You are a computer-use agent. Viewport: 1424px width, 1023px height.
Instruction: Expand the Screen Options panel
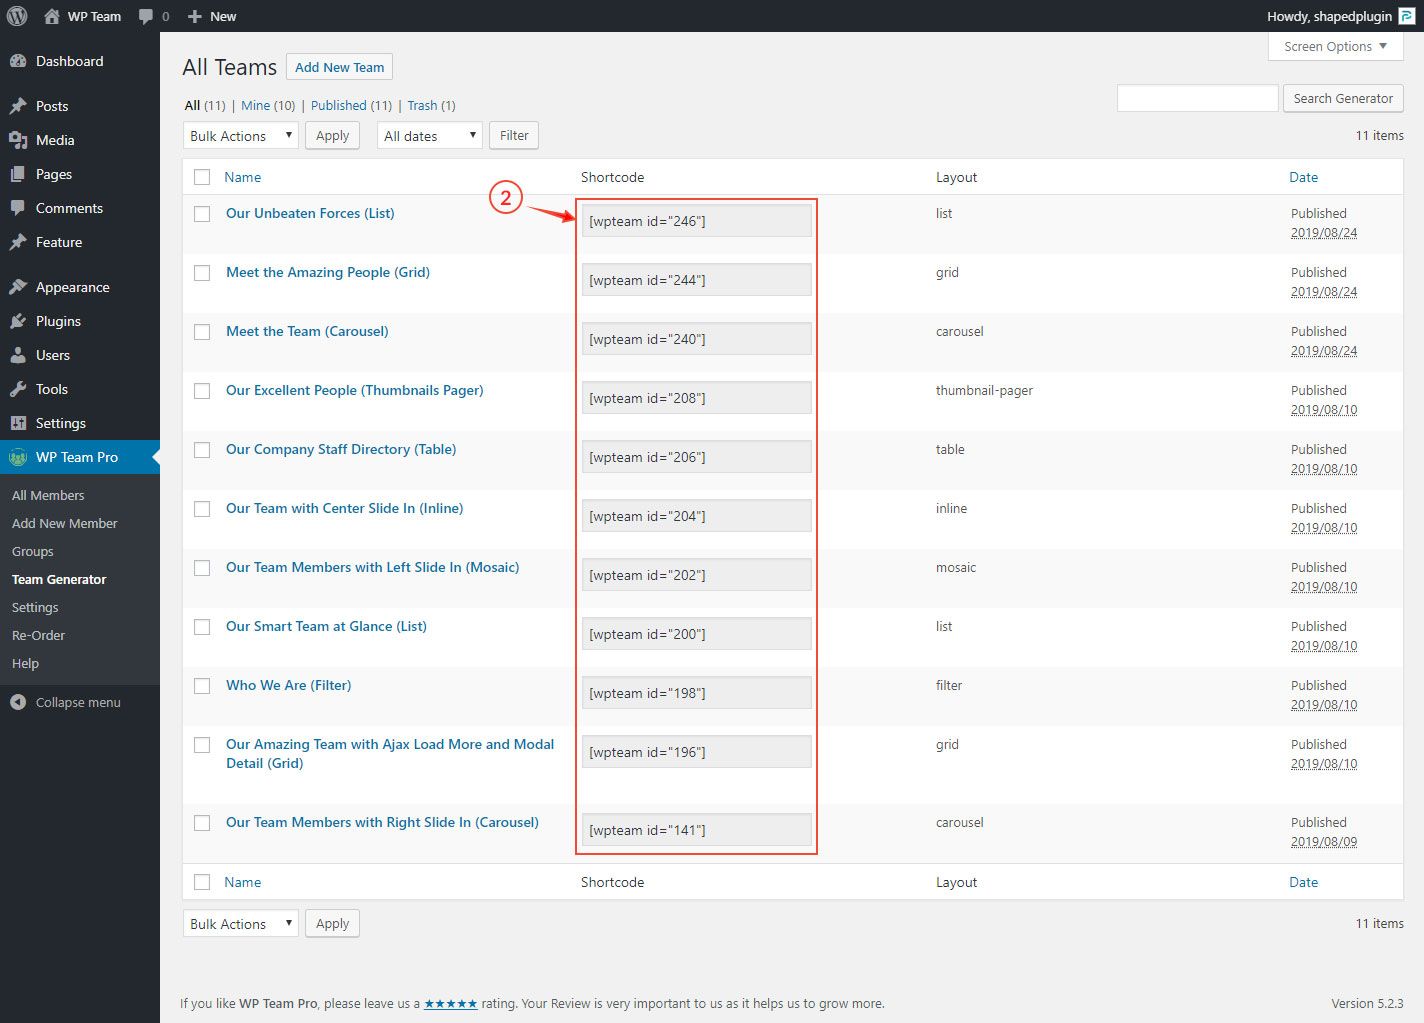[x=1335, y=47]
